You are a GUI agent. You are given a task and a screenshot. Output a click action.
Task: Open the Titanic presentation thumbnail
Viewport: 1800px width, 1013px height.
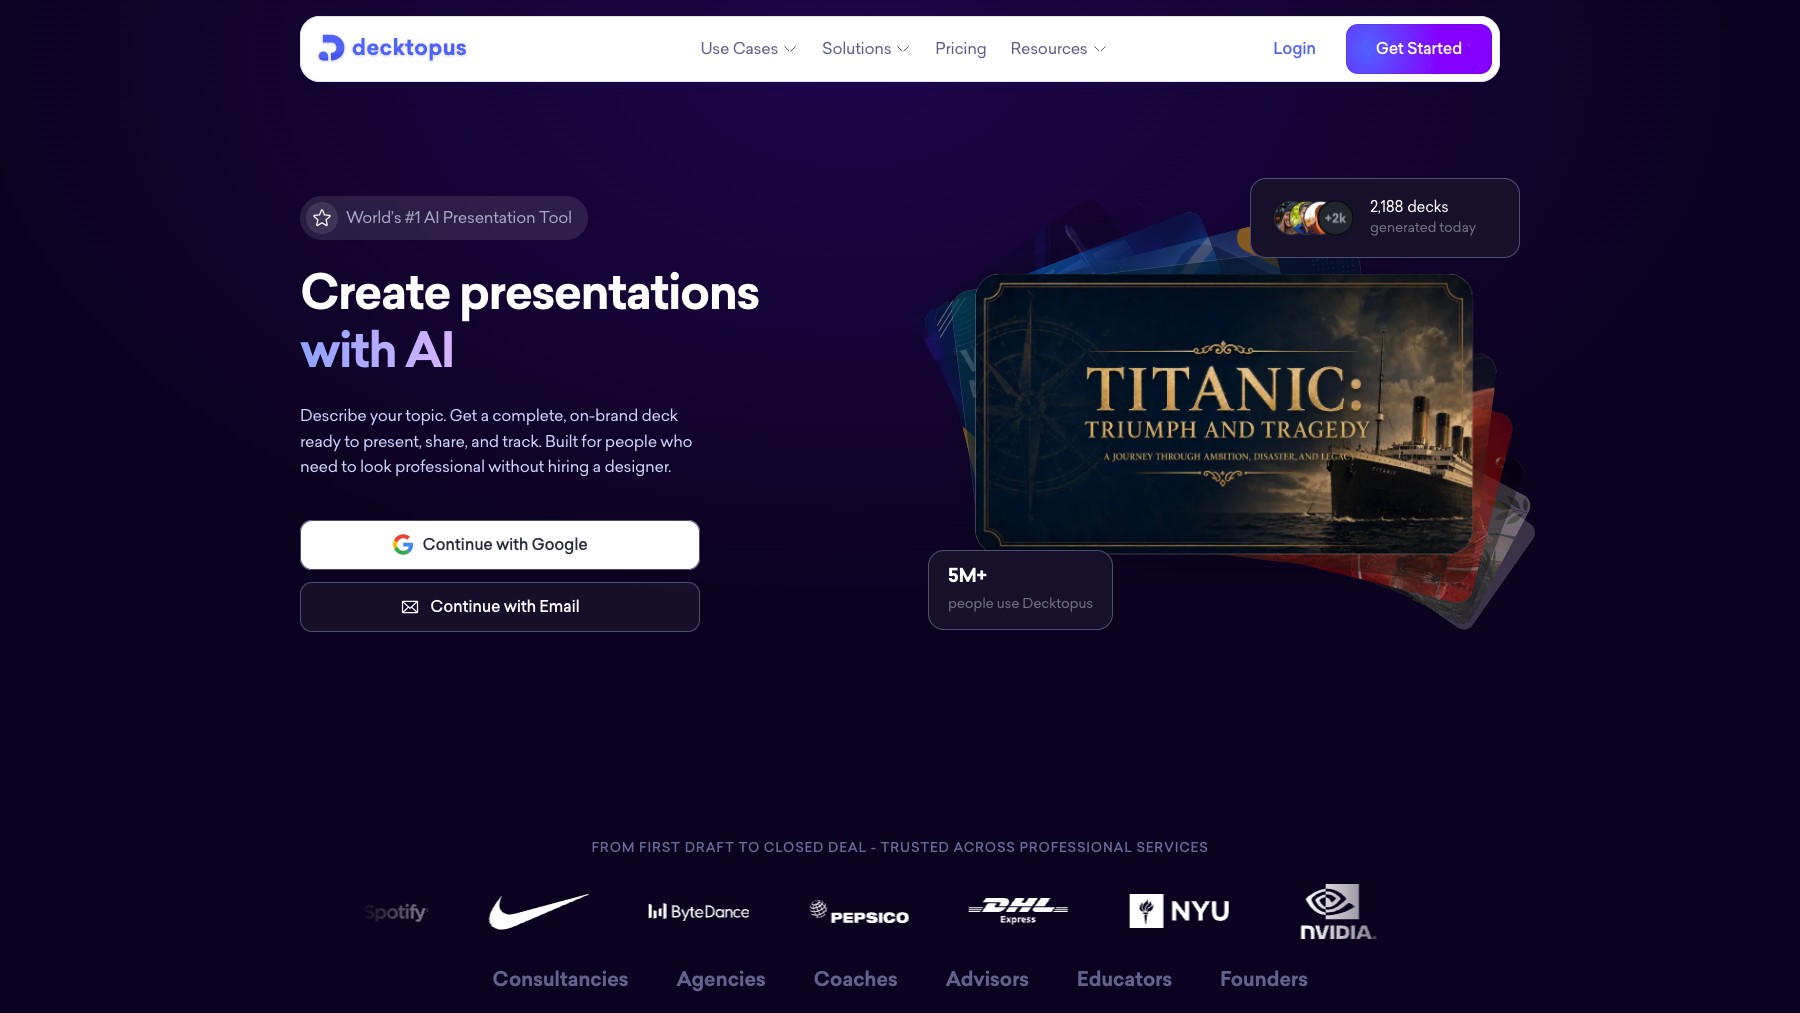point(1224,413)
